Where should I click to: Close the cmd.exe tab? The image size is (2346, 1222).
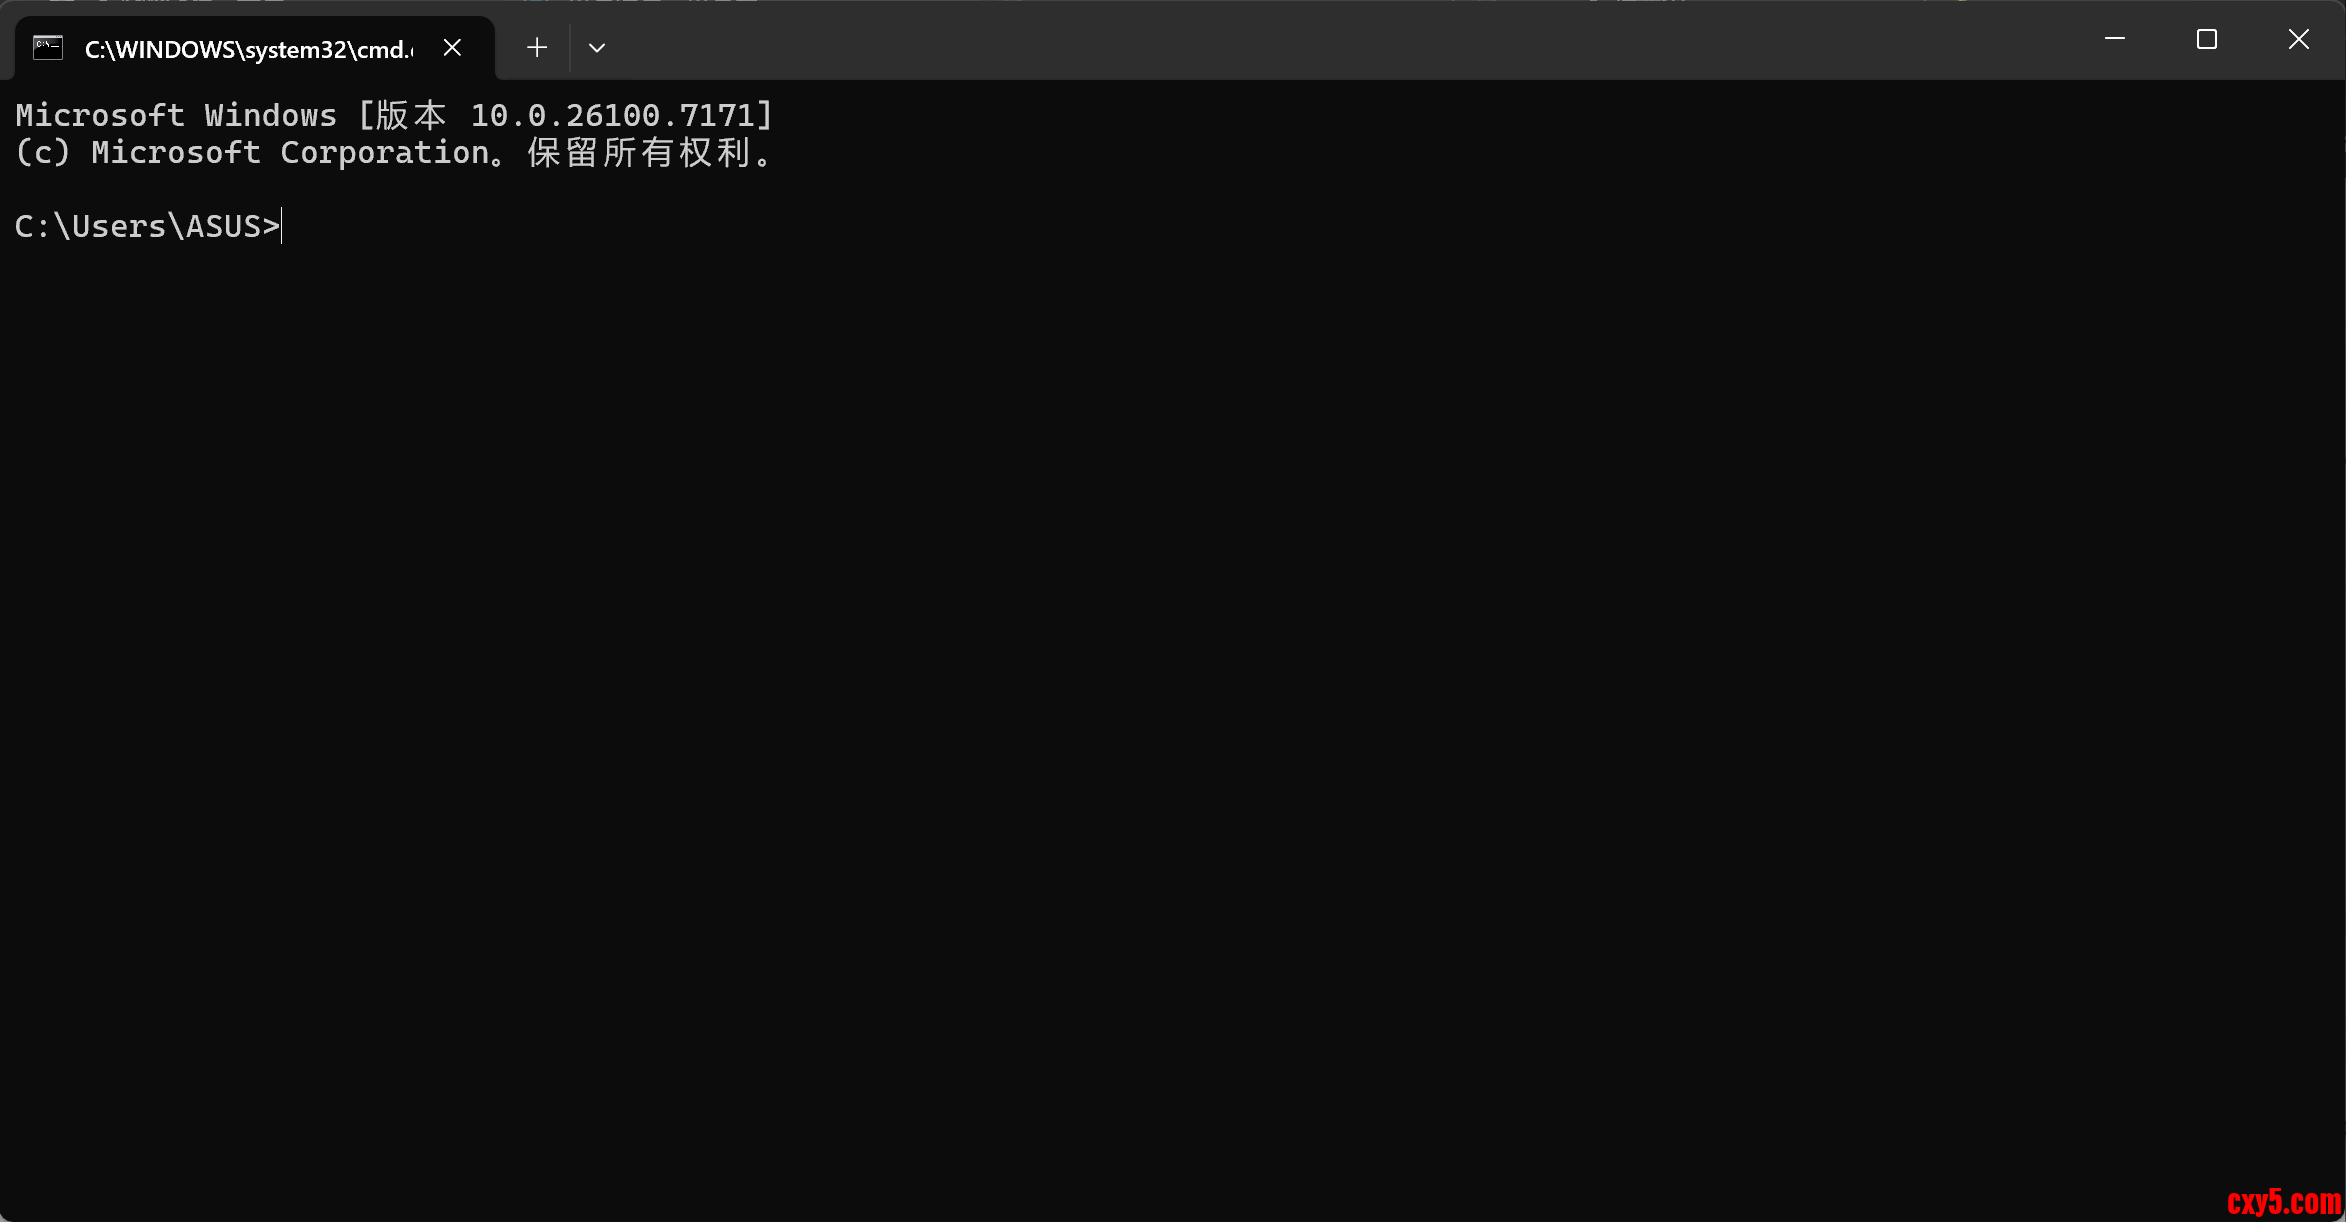pos(452,47)
